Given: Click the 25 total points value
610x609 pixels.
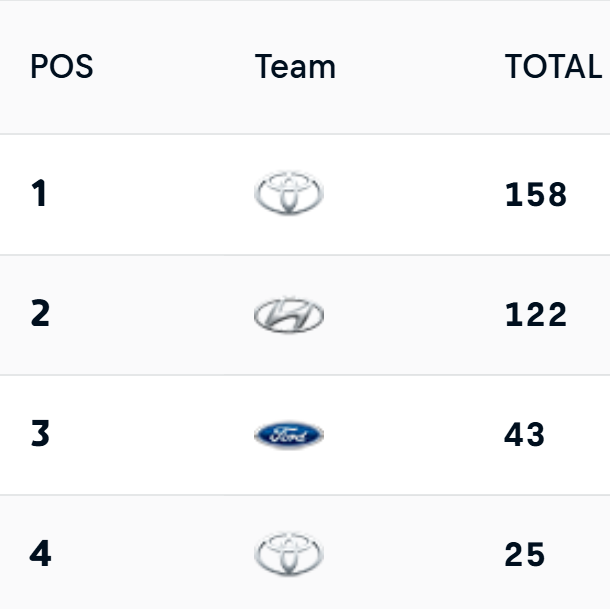Looking at the screenshot, I should [x=525, y=554].
